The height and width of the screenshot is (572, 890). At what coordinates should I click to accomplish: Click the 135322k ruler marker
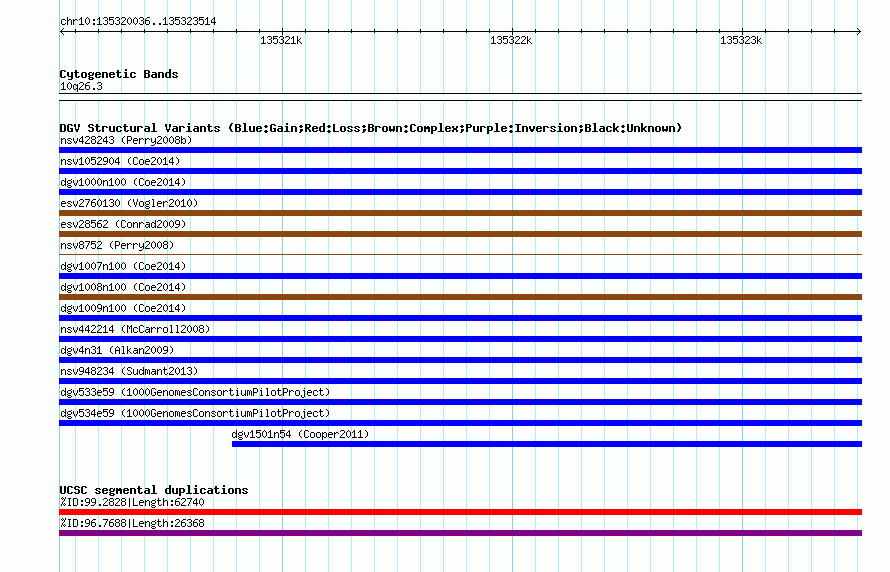coord(511,40)
